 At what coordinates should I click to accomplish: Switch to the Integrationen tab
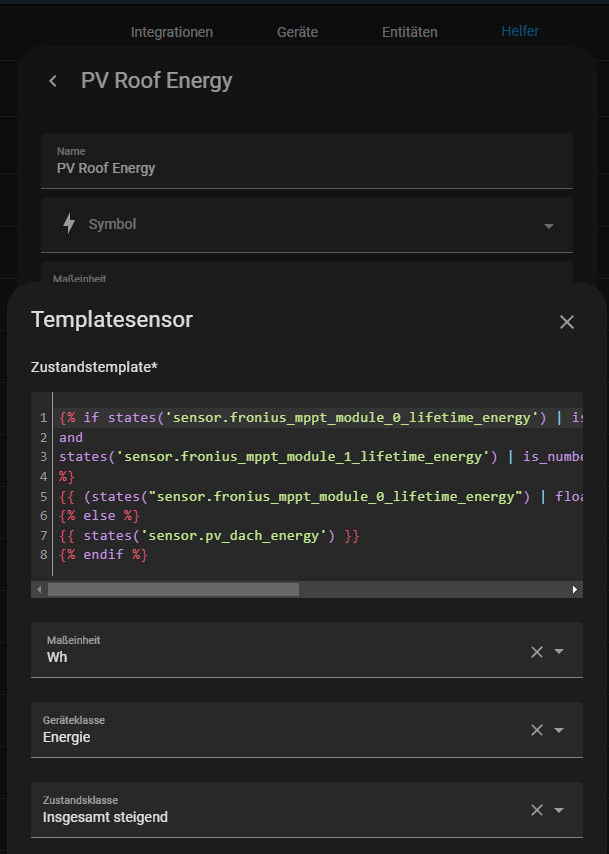point(172,32)
